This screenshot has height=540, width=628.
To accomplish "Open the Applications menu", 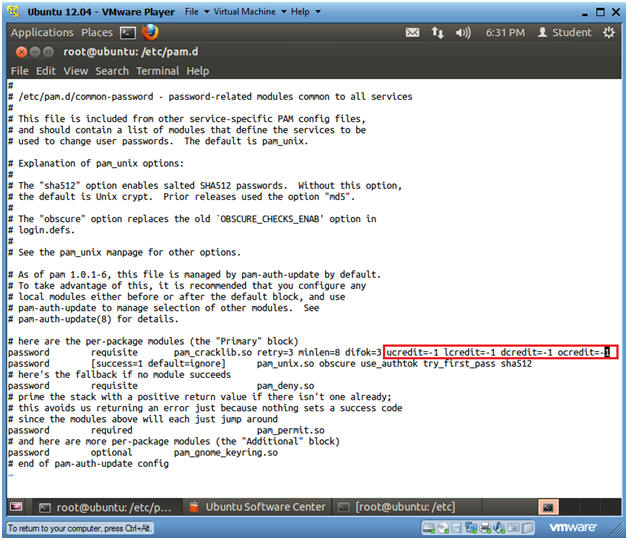I will point(42,32).
